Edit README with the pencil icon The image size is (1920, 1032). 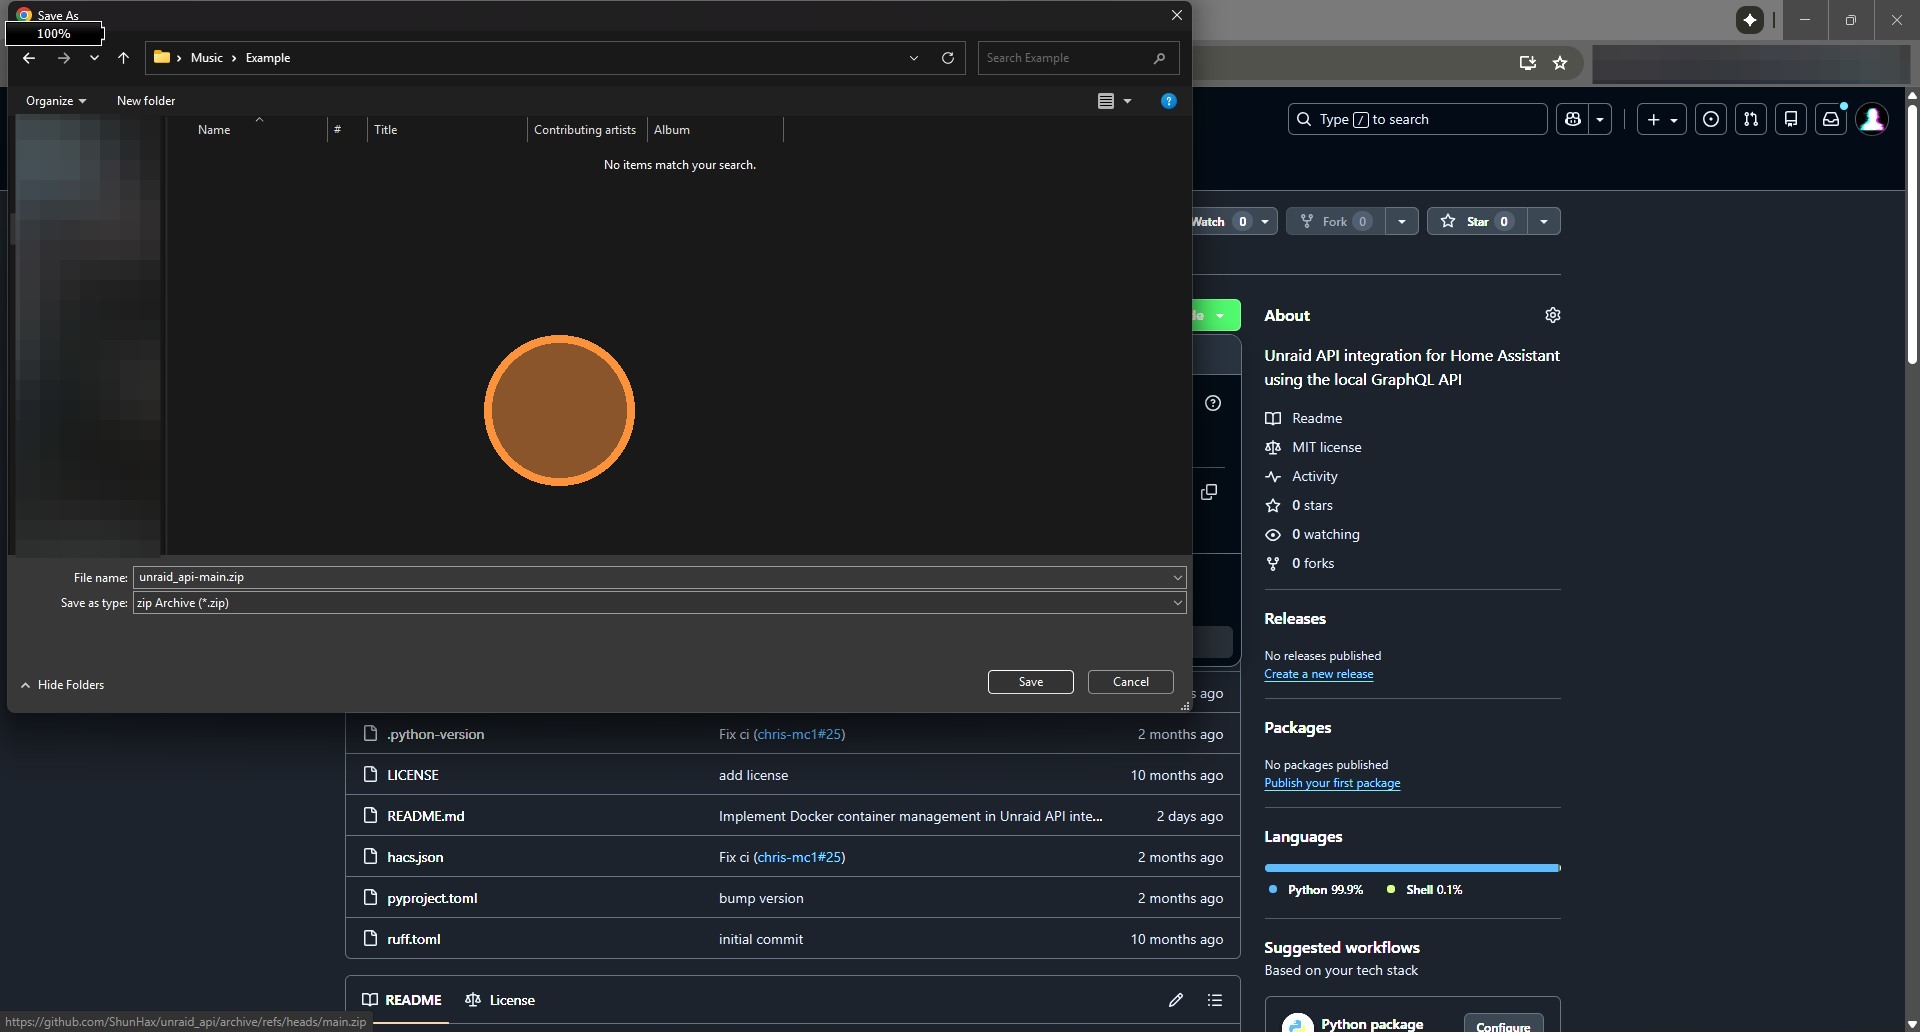coord(1176,1000)
